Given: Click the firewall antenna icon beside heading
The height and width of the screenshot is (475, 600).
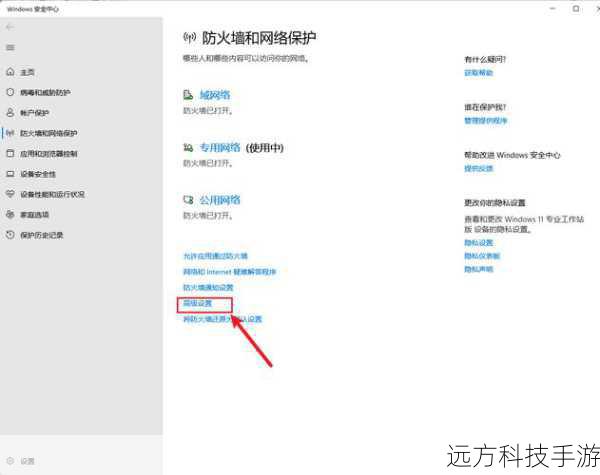Looking at the screenshot, I should [189, 37].
